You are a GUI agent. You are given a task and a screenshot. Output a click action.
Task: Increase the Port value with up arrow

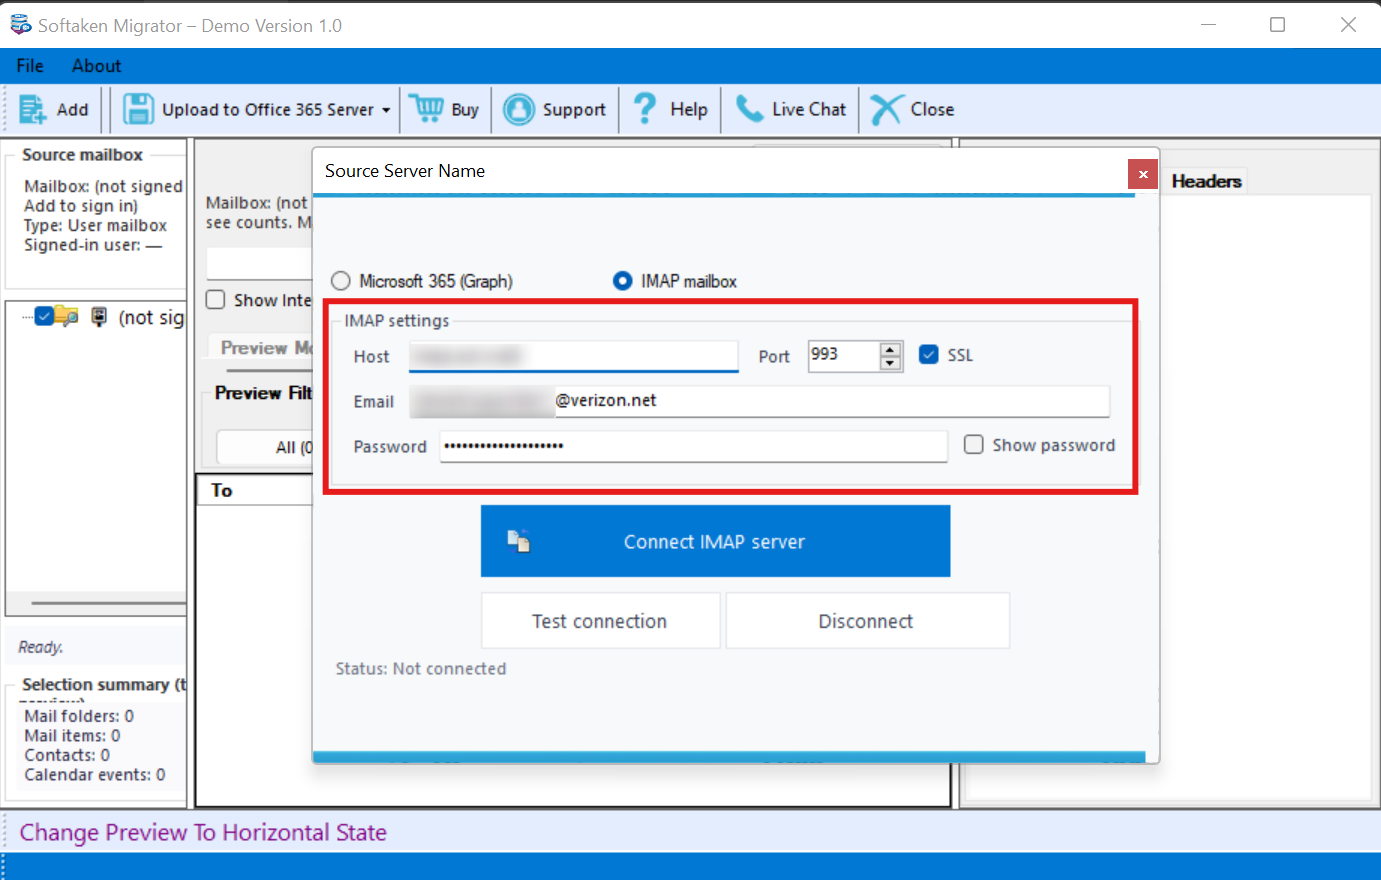tap(891, 349)
